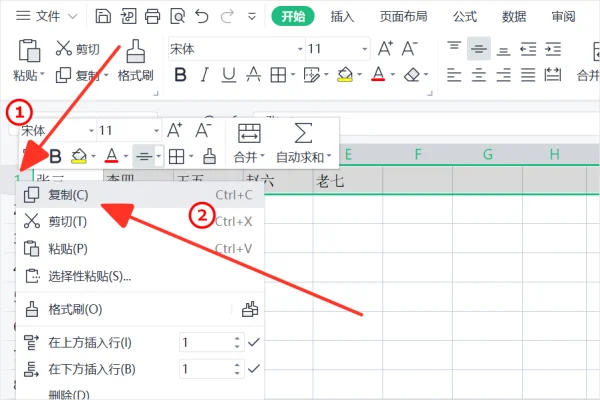Open the 公式 tab
Screen dimensions: 600x400
tap(465, 16)
